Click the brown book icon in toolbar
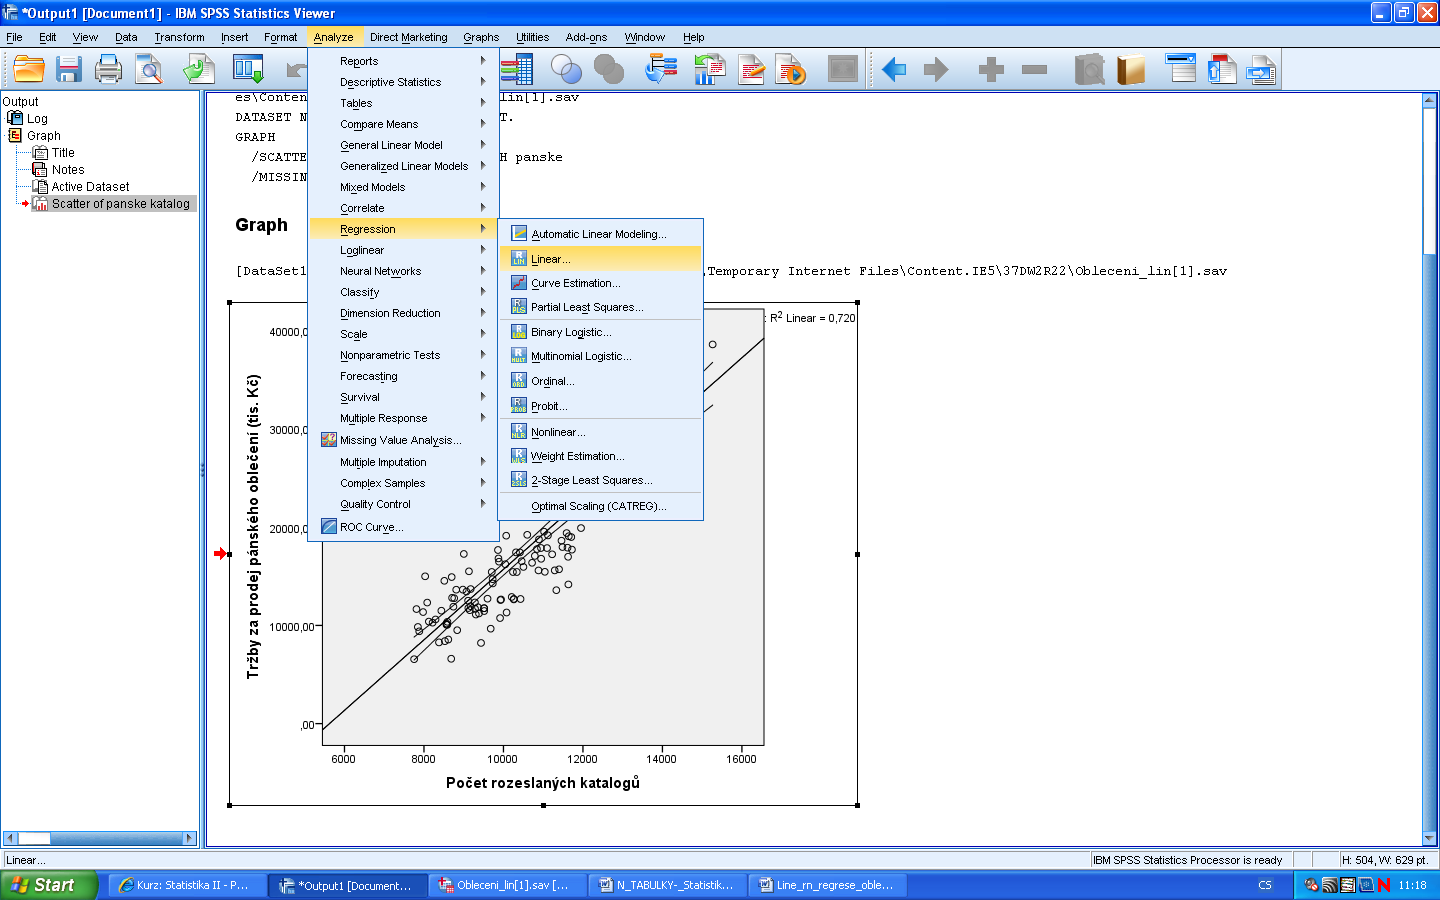This screenshot has width=1440, height=900. [x=1130, y=69]
